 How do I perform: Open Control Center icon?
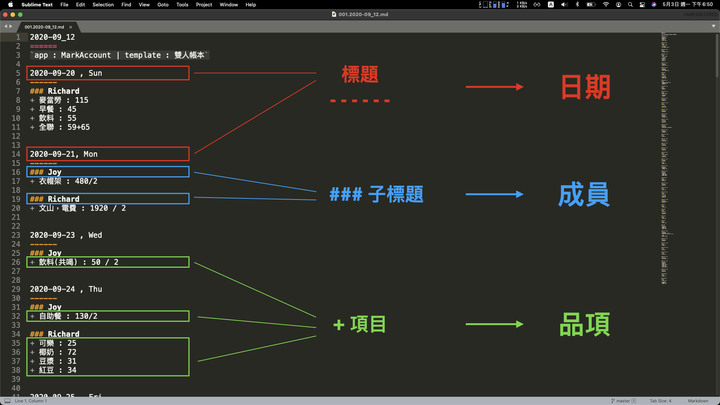[642, 5]
